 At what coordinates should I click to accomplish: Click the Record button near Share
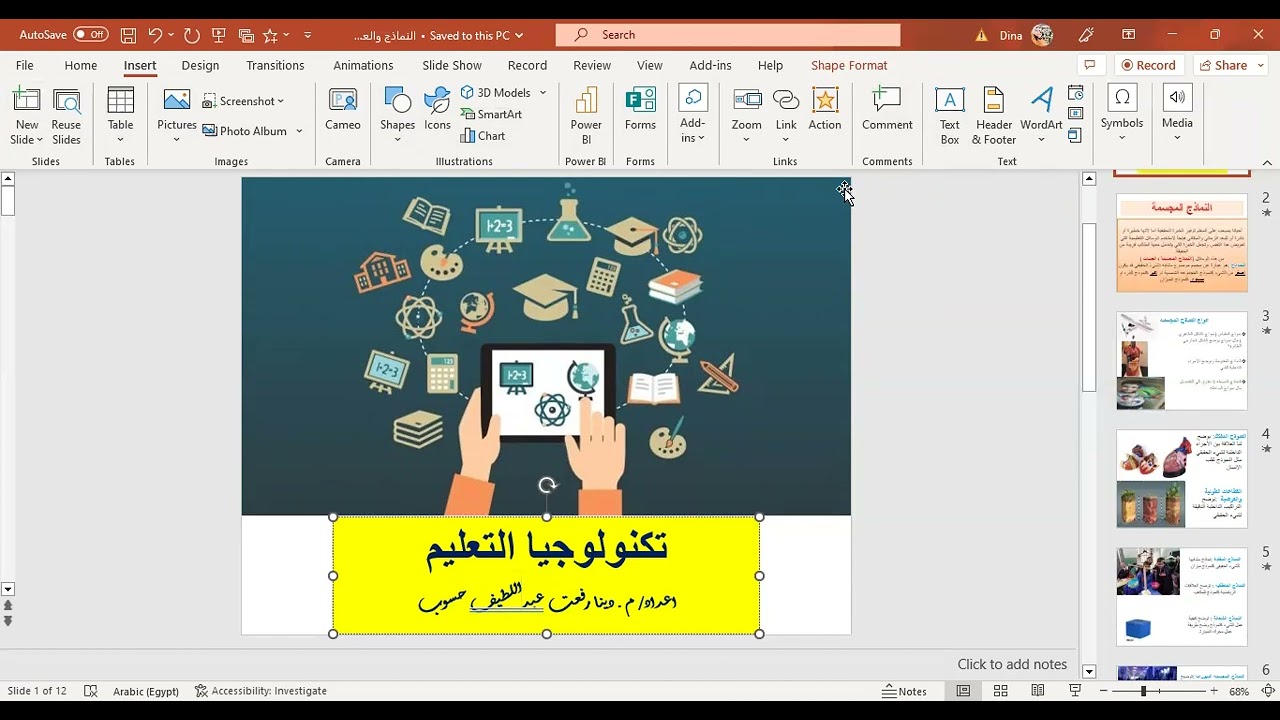(1149, 65)
